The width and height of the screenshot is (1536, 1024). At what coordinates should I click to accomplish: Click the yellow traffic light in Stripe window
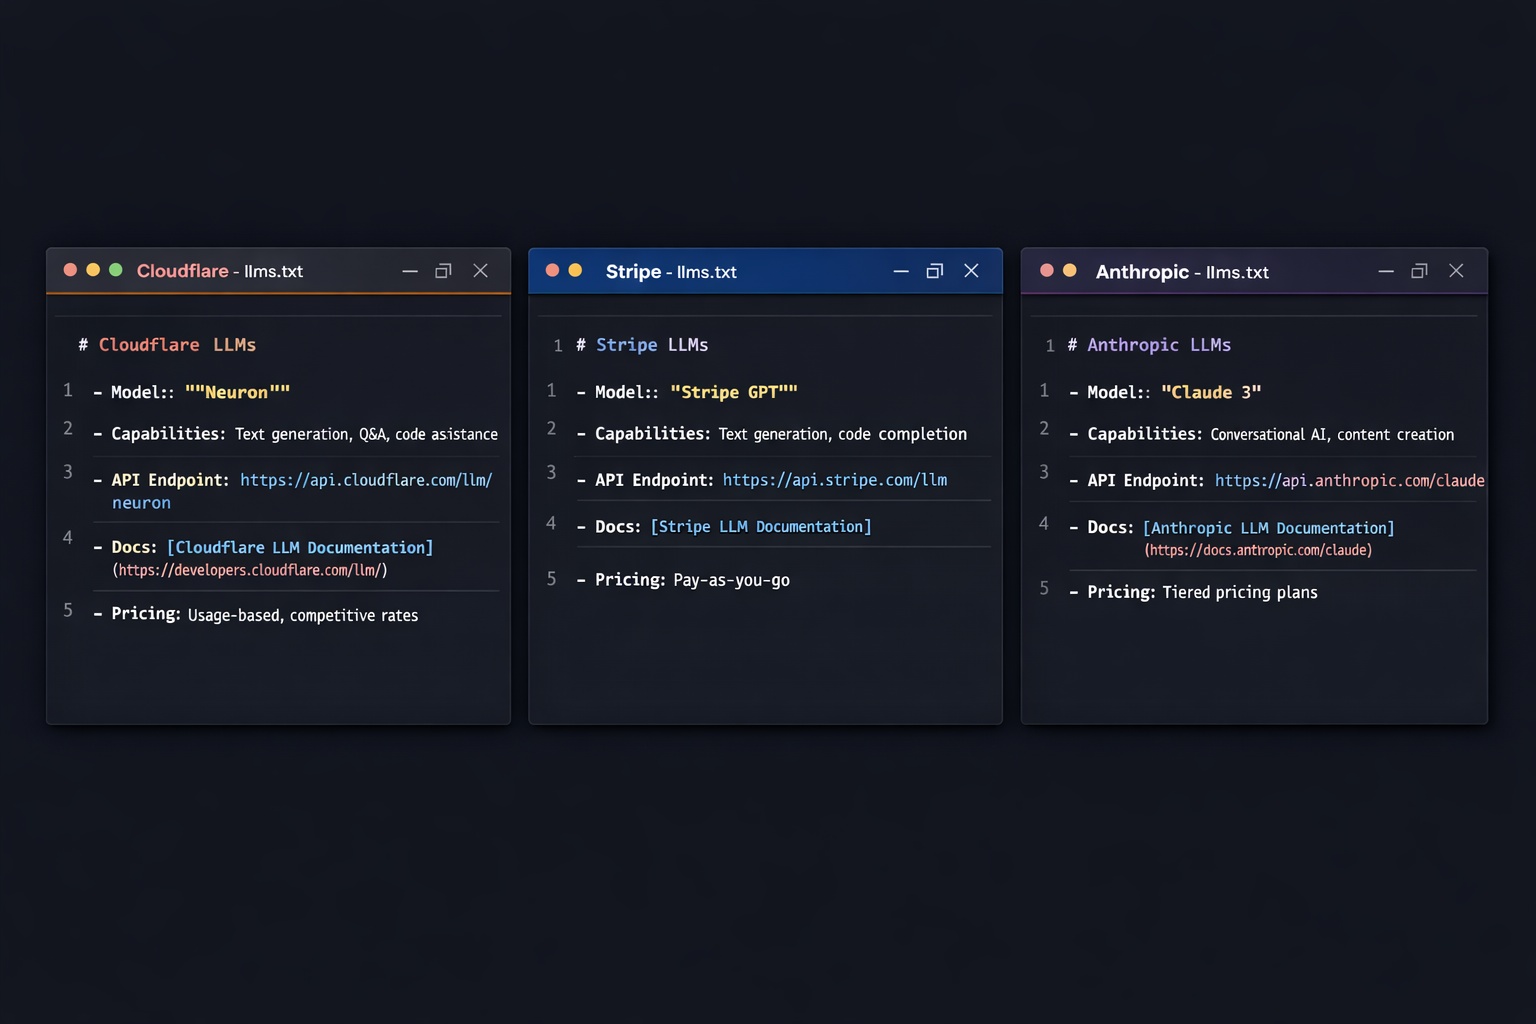tap(575, 269)
